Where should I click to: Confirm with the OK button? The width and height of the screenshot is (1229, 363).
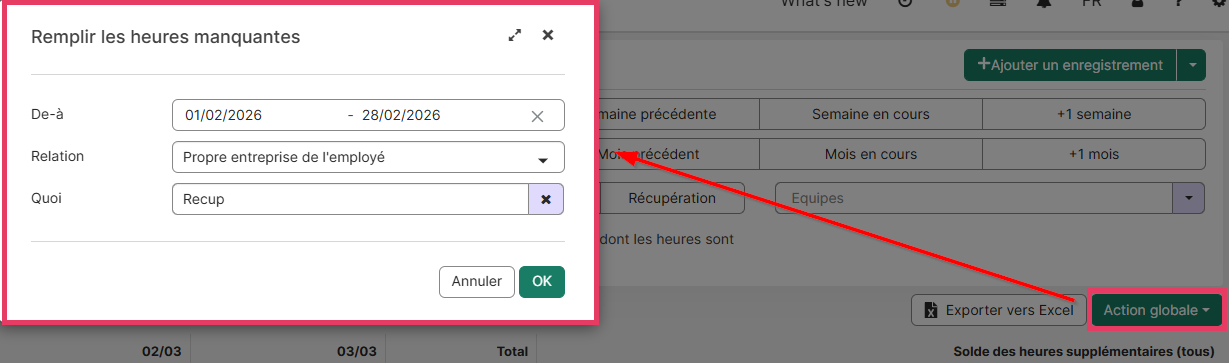542,282
